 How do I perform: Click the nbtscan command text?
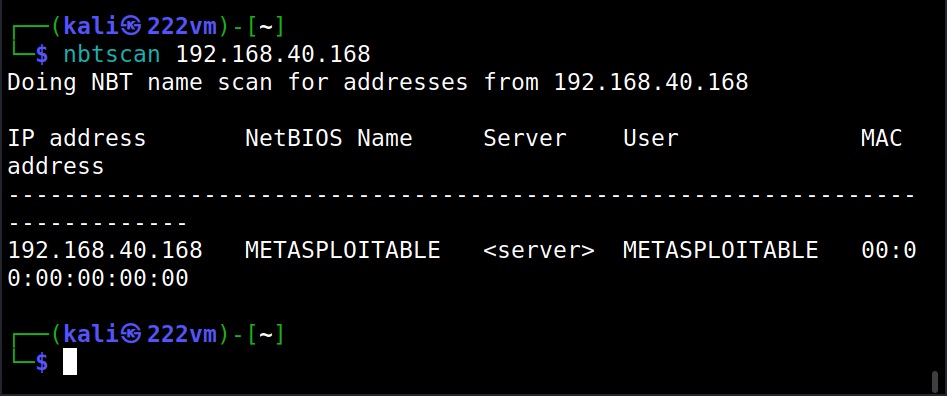coord(112,54)
